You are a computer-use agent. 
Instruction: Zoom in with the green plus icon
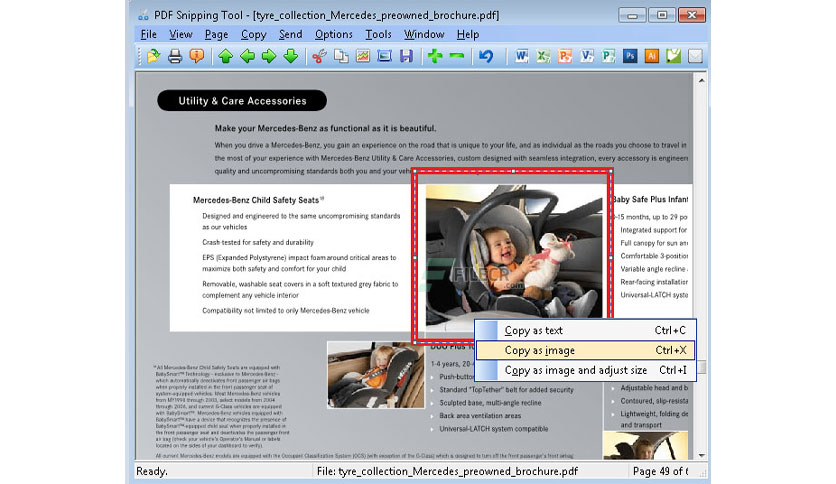(435, 56)
